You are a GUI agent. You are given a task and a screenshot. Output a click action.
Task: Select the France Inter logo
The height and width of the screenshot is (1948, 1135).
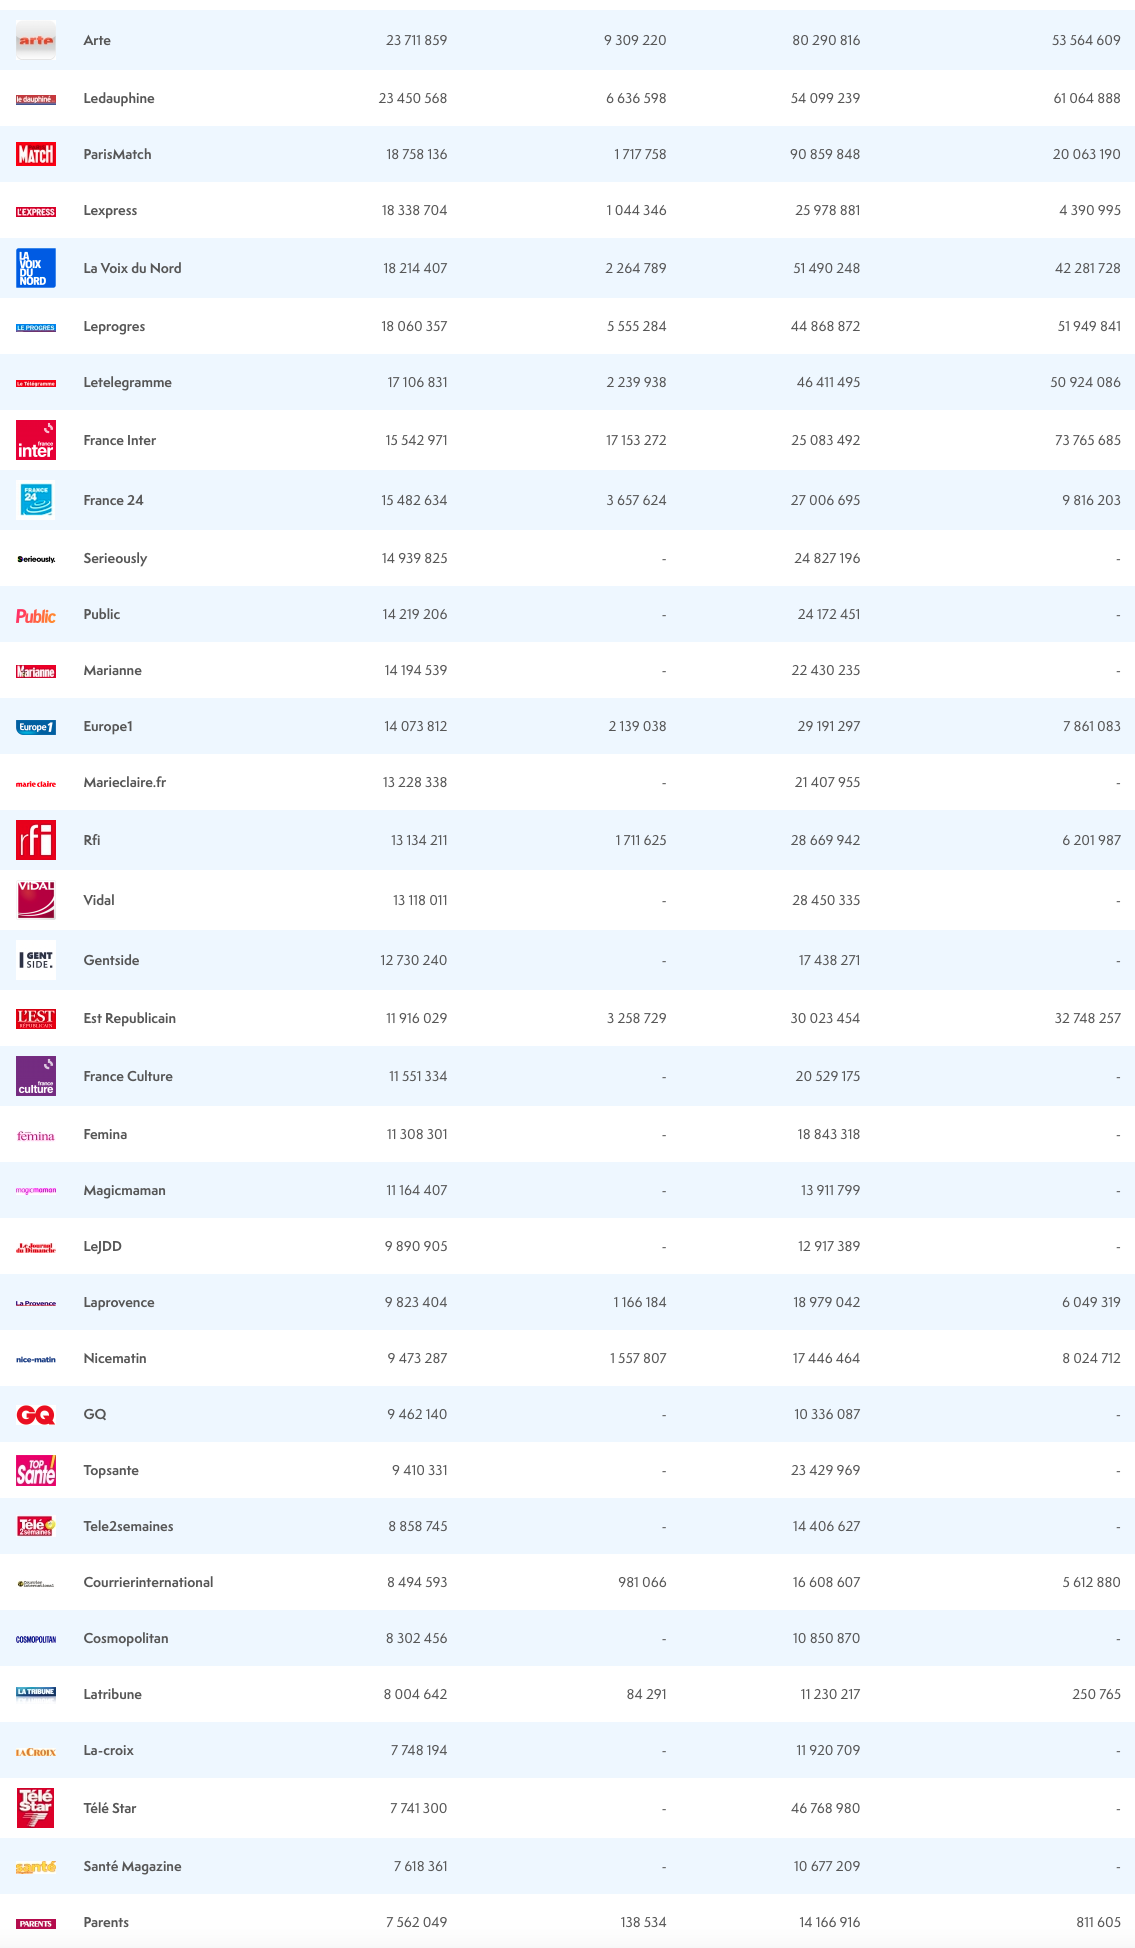tap(36, 440)
